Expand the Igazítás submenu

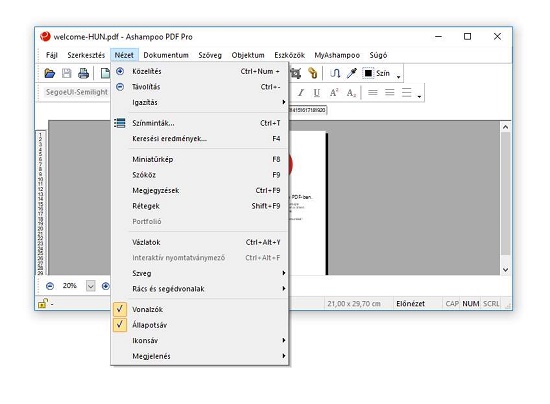pyautogui.click(x=200, y=102)
